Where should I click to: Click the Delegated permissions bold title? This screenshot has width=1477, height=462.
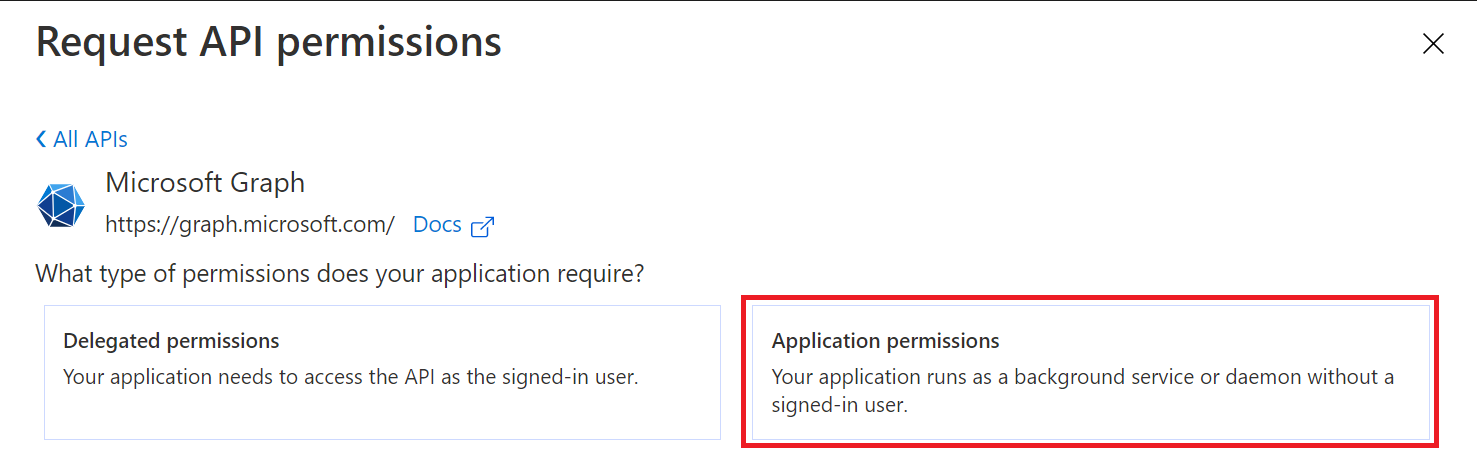point(171,341)
